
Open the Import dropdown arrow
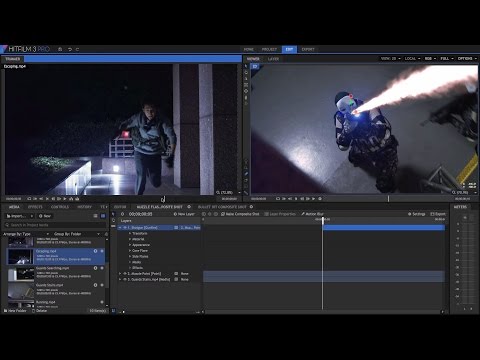coord(32,216)
